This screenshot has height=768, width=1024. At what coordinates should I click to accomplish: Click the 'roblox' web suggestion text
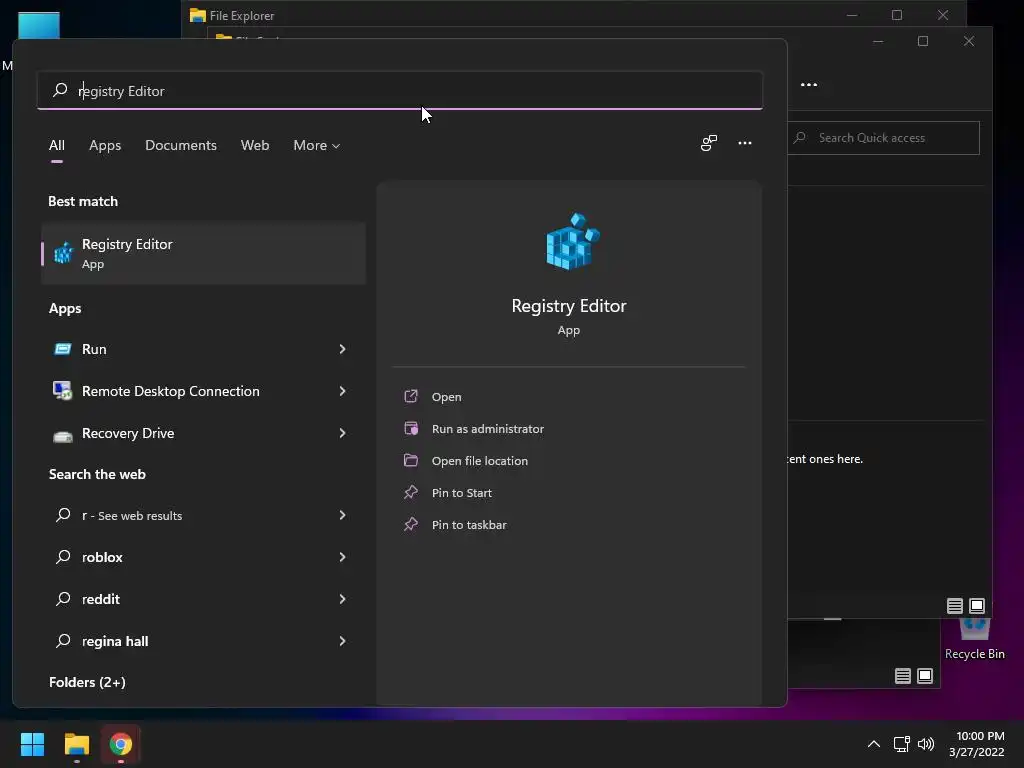point(103,557)
